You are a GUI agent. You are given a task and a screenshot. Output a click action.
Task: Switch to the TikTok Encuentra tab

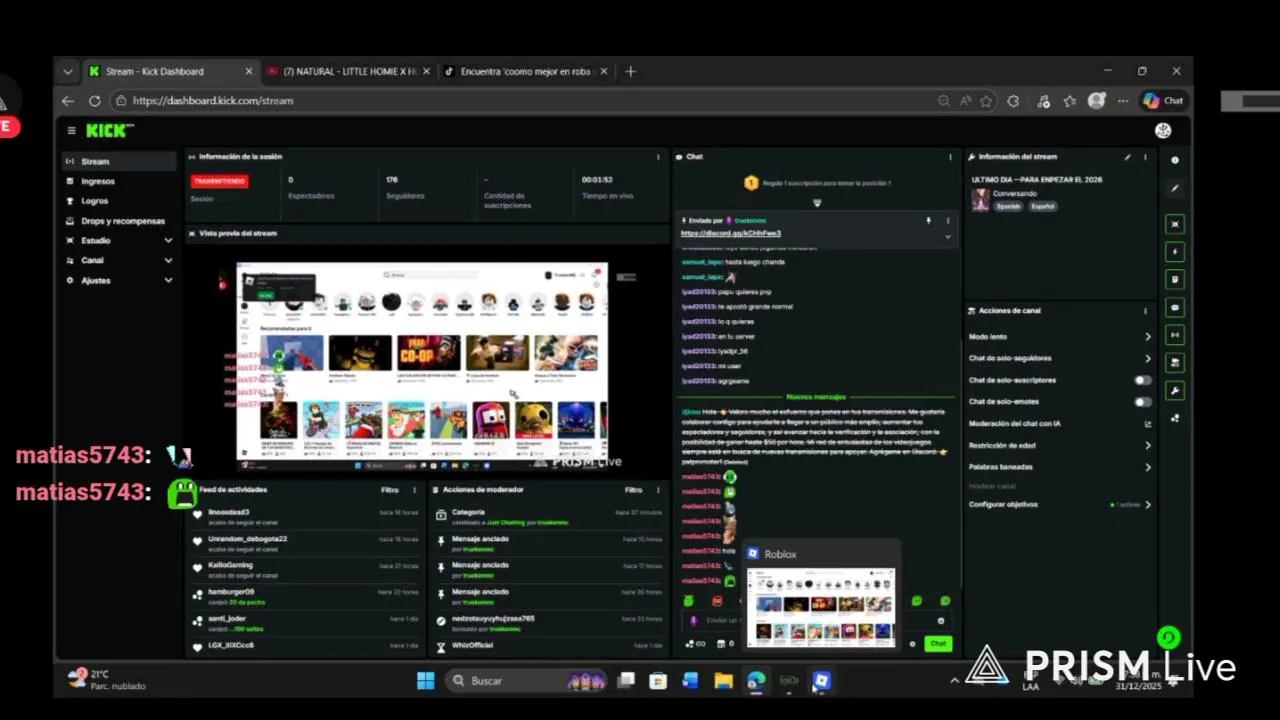(525, 71)
